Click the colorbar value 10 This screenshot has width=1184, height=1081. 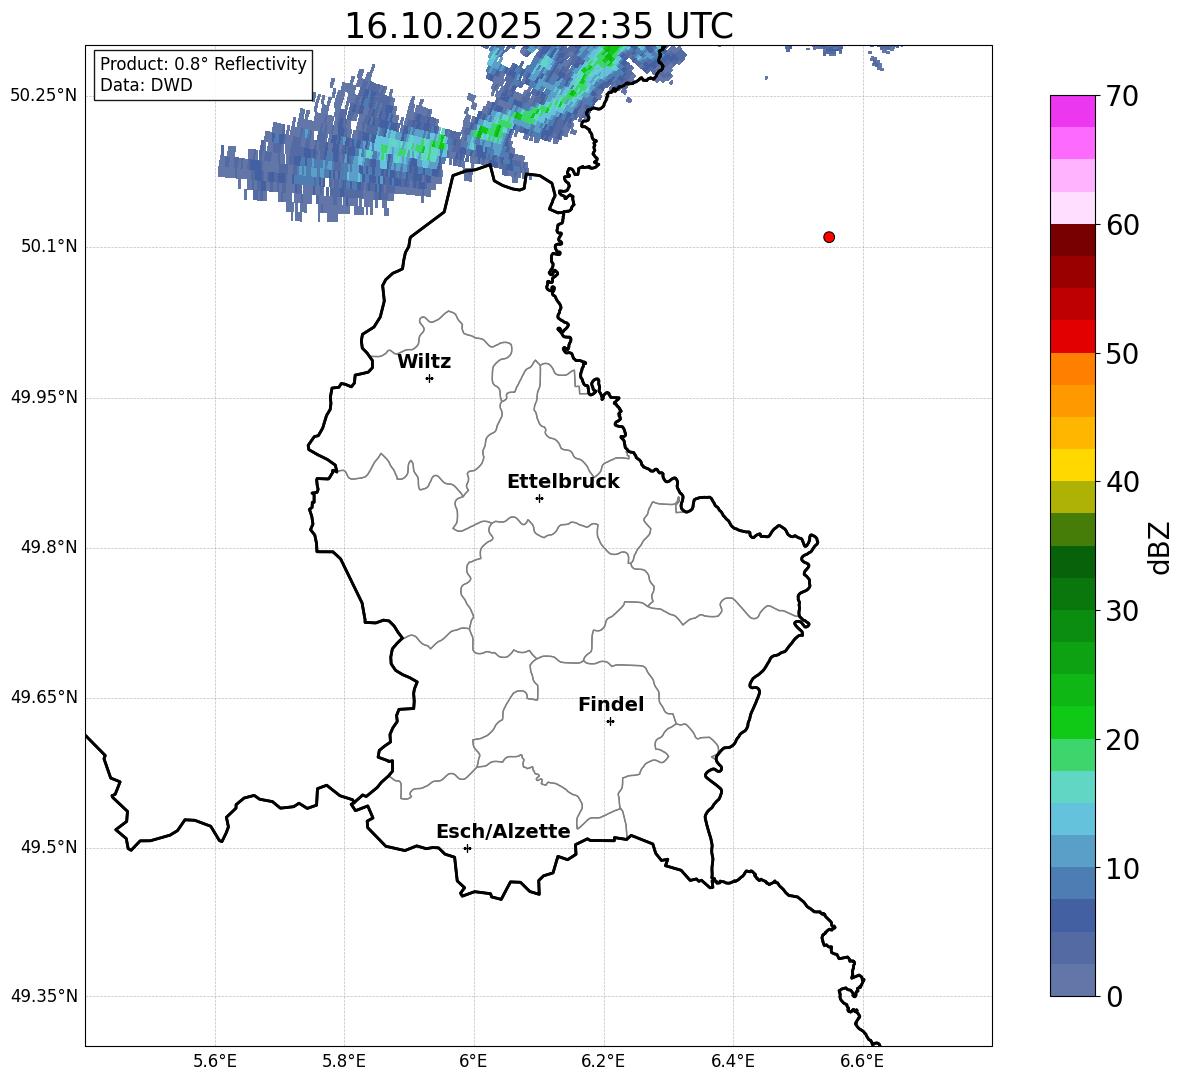point(1122,868)
